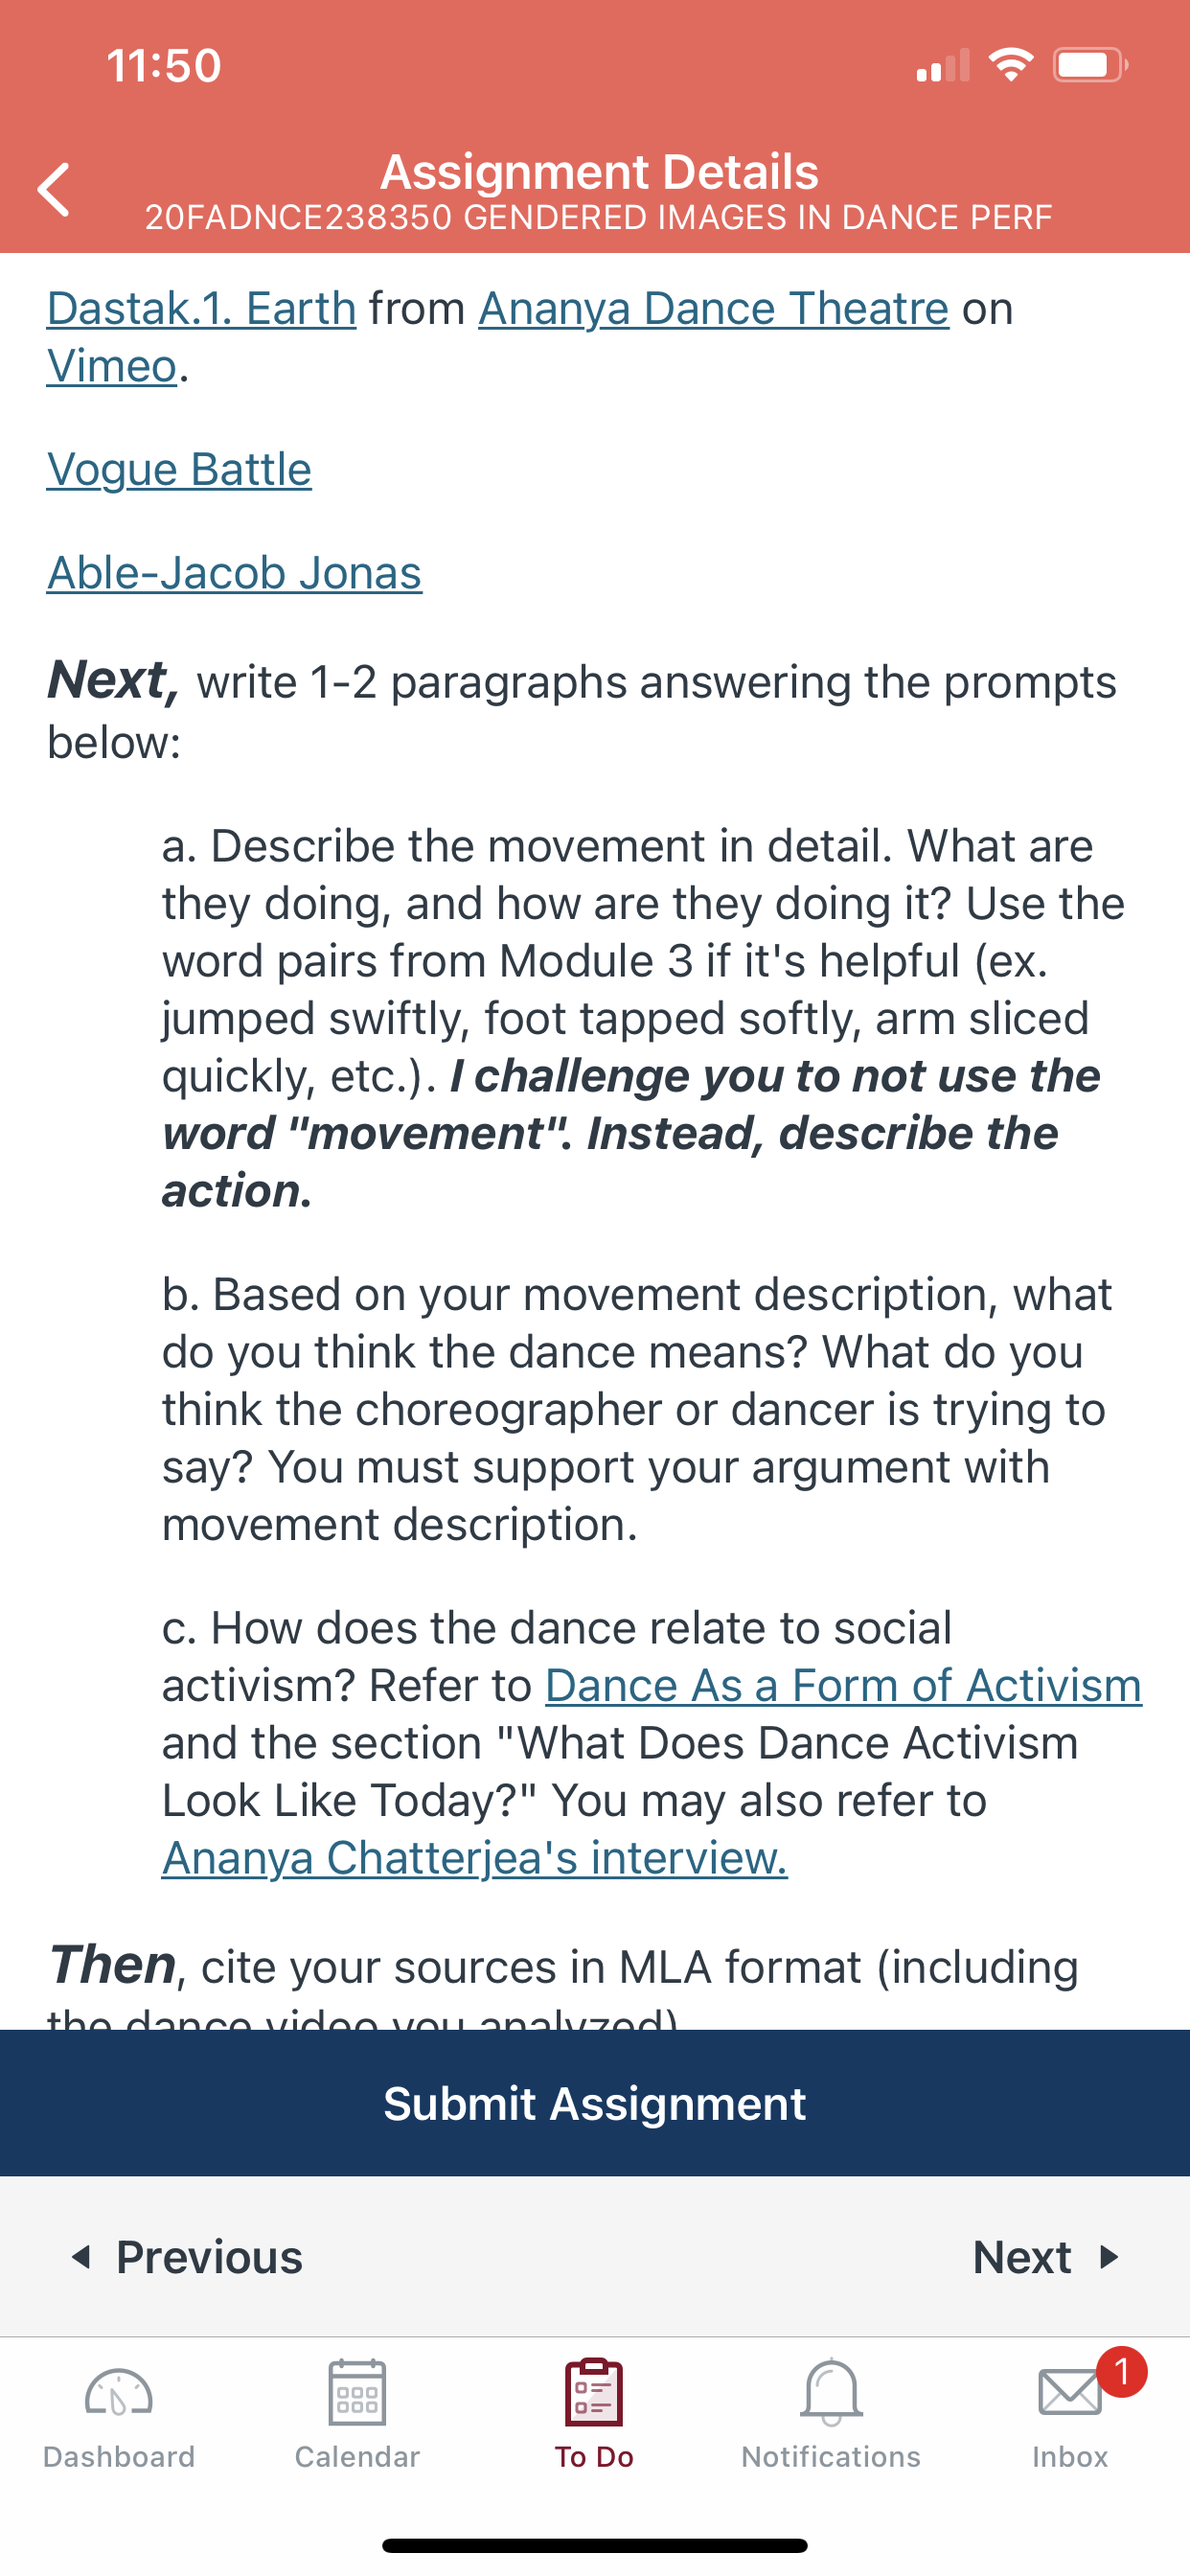Image resolution: width=1190 pixels, height=2576 pixels.
Task: Tap the Assignment Details header title
Action: click(599, 172)
